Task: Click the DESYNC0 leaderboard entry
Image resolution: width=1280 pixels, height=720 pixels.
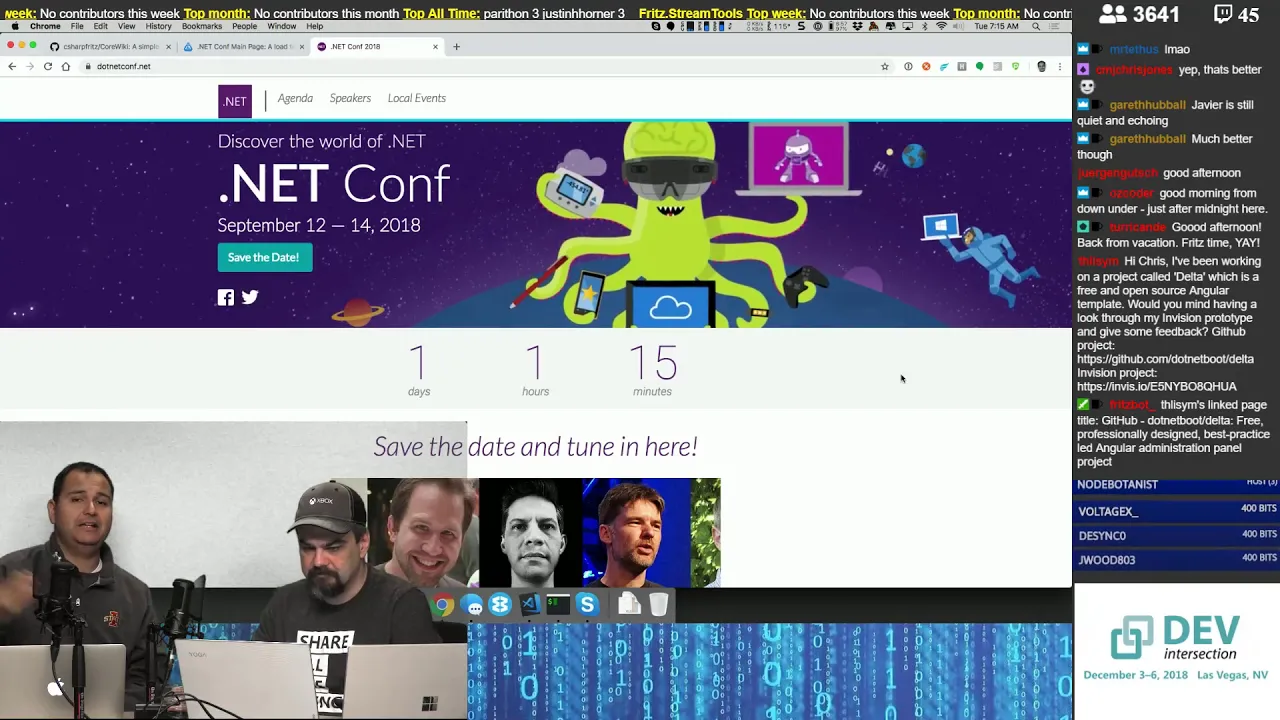Action: [x=1176, y=536]
